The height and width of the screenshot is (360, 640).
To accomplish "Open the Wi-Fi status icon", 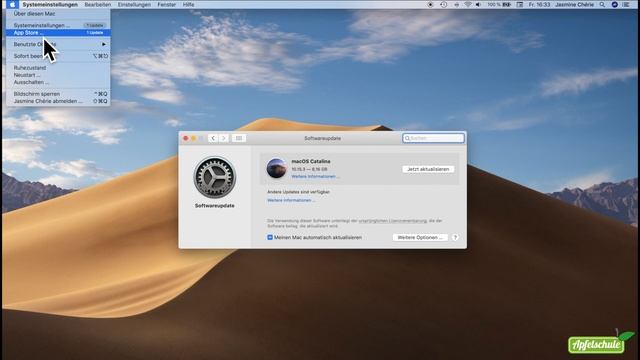I will click(468, 4).
